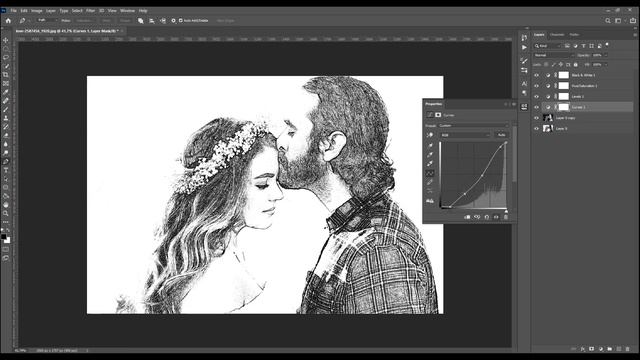Choose edit points curve mode icon

coord(430,173)
